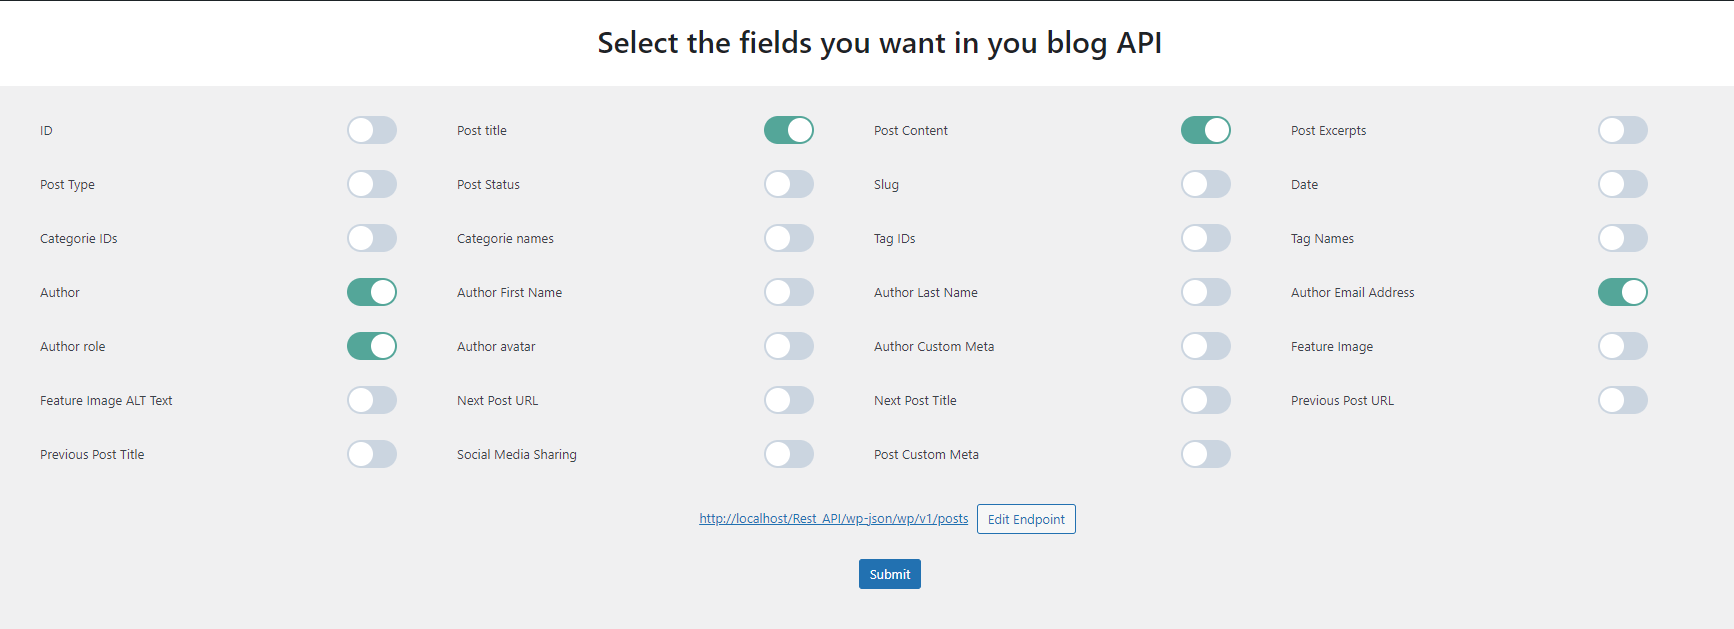
Task: Turn off Author Email Address toggle
Action: [1623, 292]
